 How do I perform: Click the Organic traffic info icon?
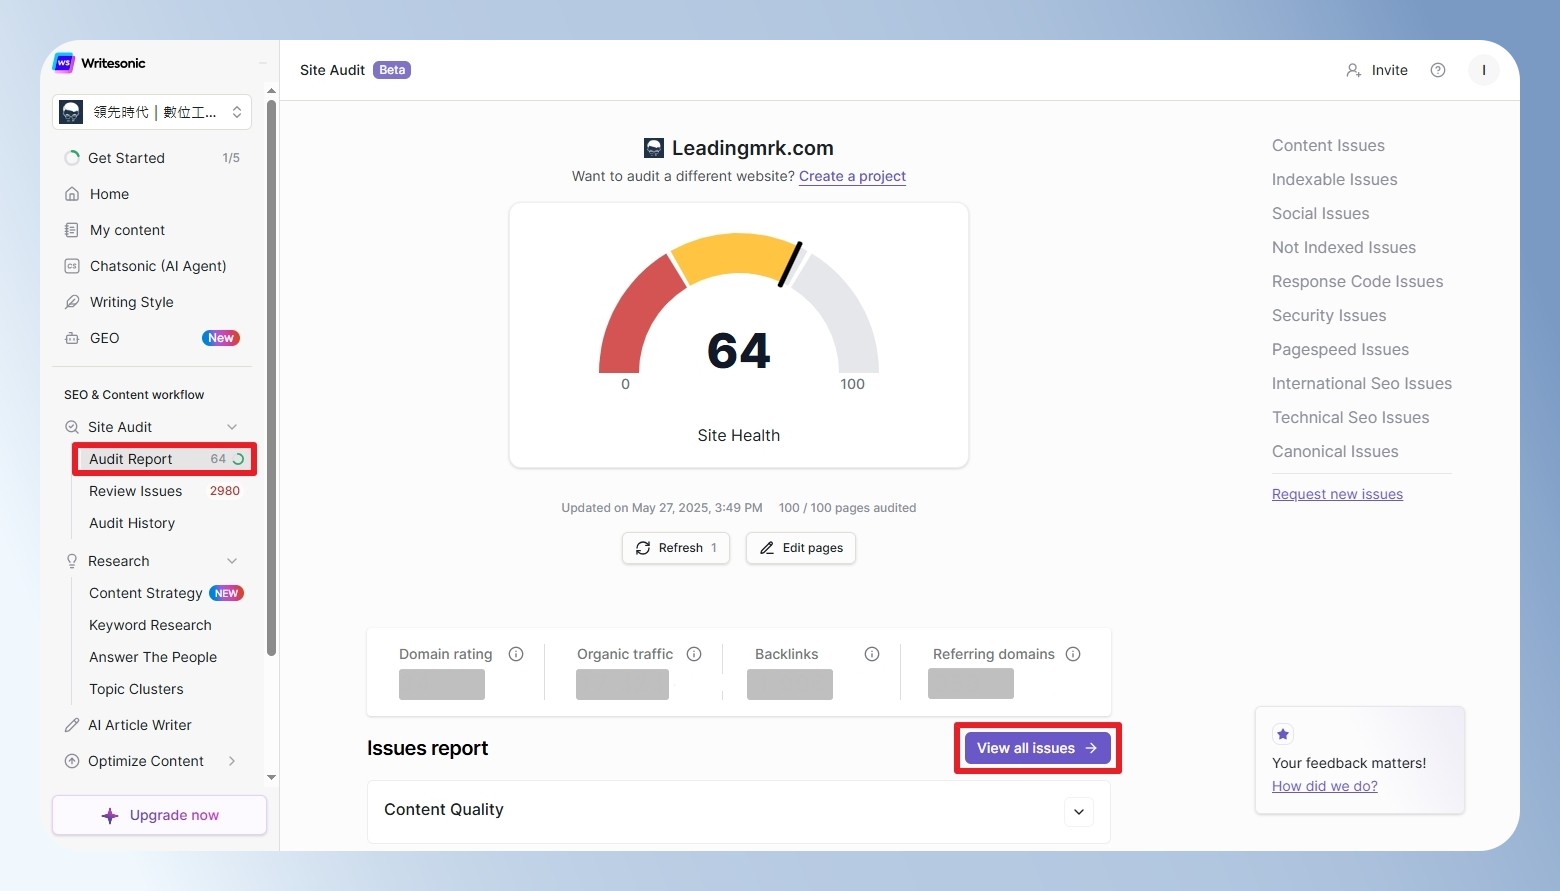tap(694, 654)
